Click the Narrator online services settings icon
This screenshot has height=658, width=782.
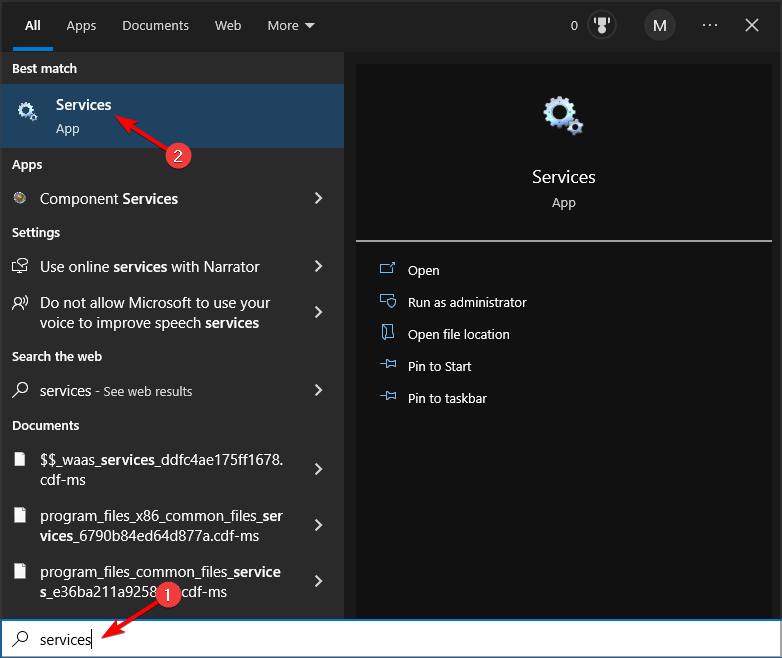click(20, 266)
